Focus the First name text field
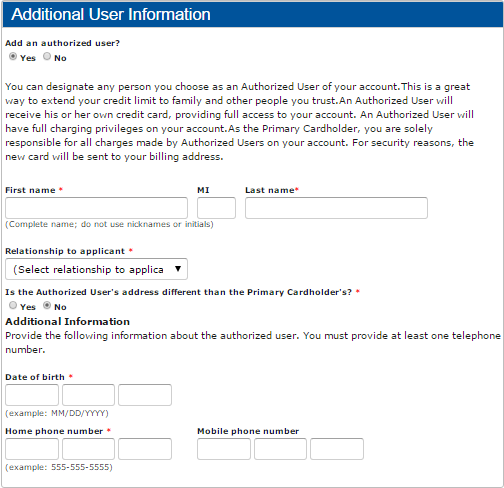 [x=96, y=208]
